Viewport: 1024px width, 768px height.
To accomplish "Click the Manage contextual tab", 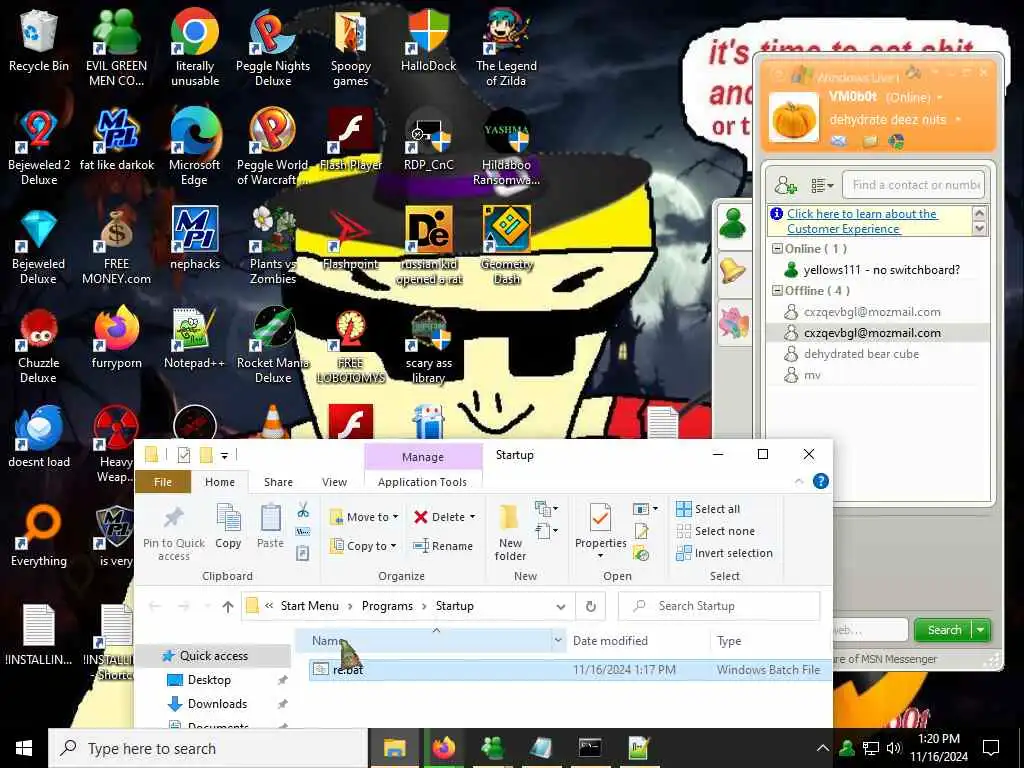I will [423, 456].
